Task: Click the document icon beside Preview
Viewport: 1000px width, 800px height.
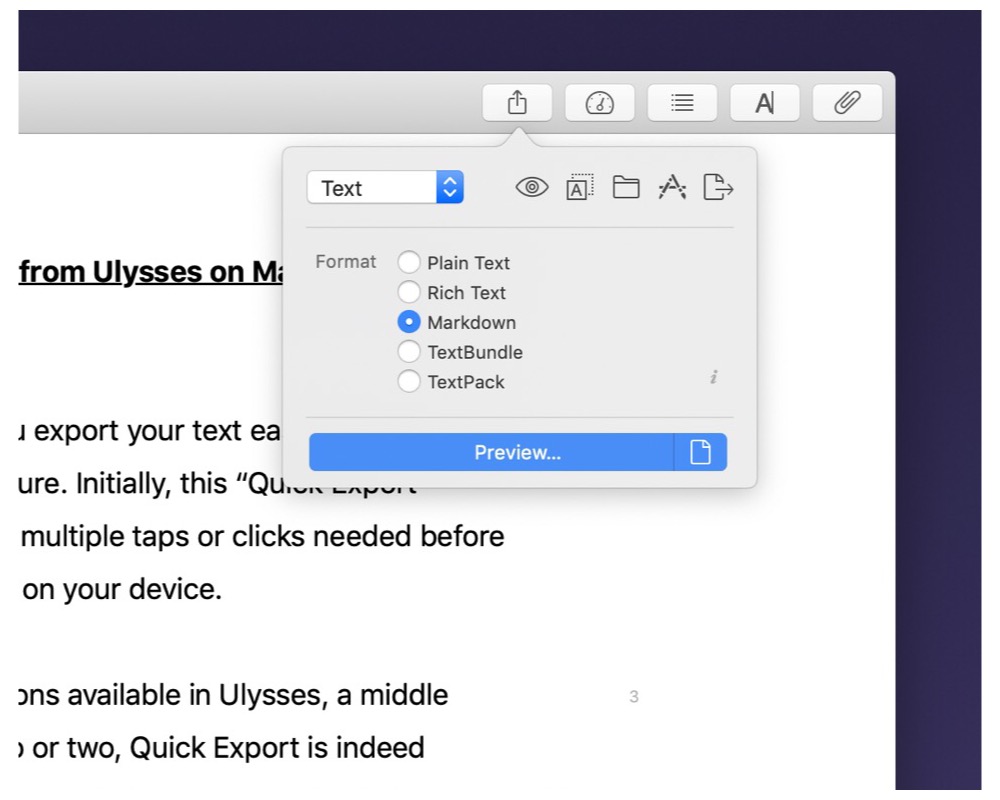Action: pyautogui.click(x=700, y=452)
